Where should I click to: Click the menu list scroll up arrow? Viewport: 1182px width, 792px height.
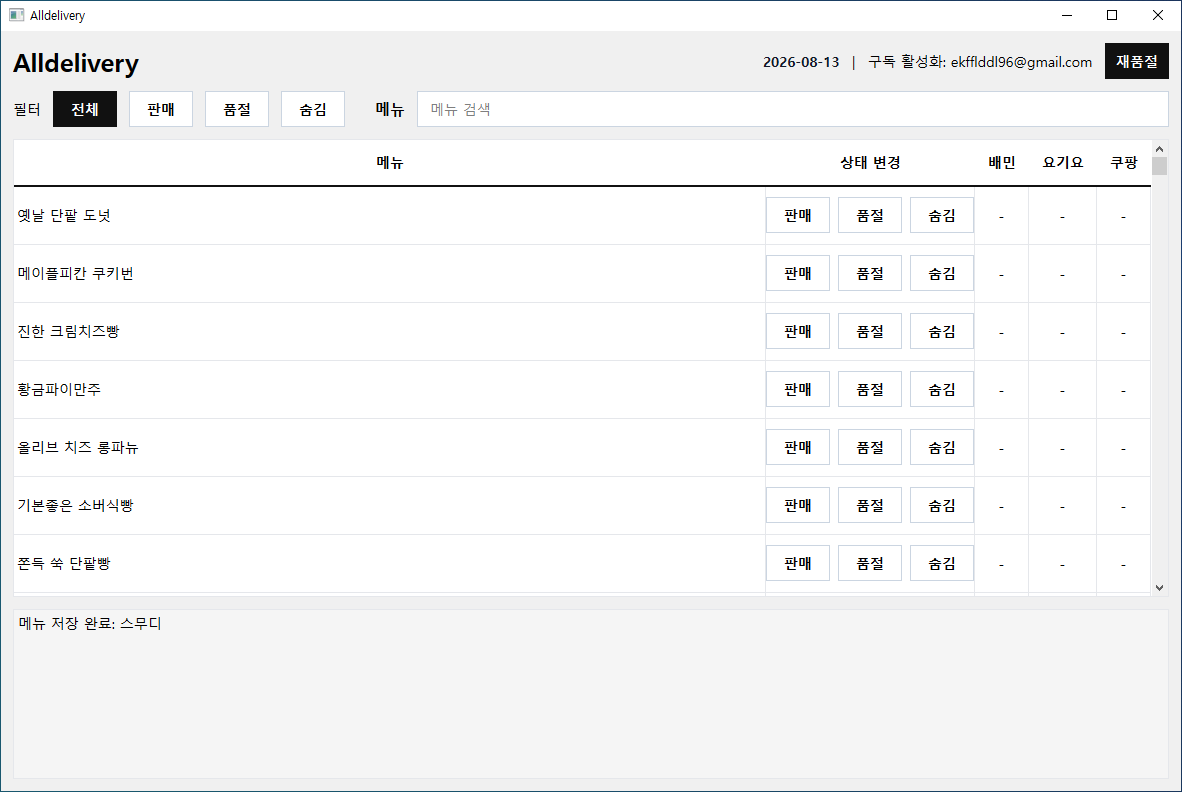(1159, 149)
